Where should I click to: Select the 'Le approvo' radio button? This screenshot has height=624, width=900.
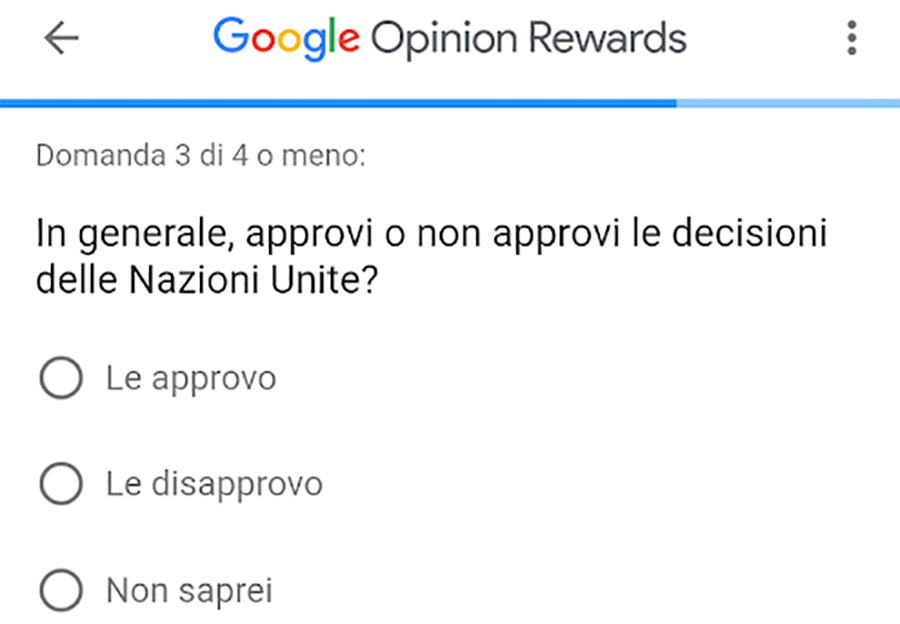point(61,378)
